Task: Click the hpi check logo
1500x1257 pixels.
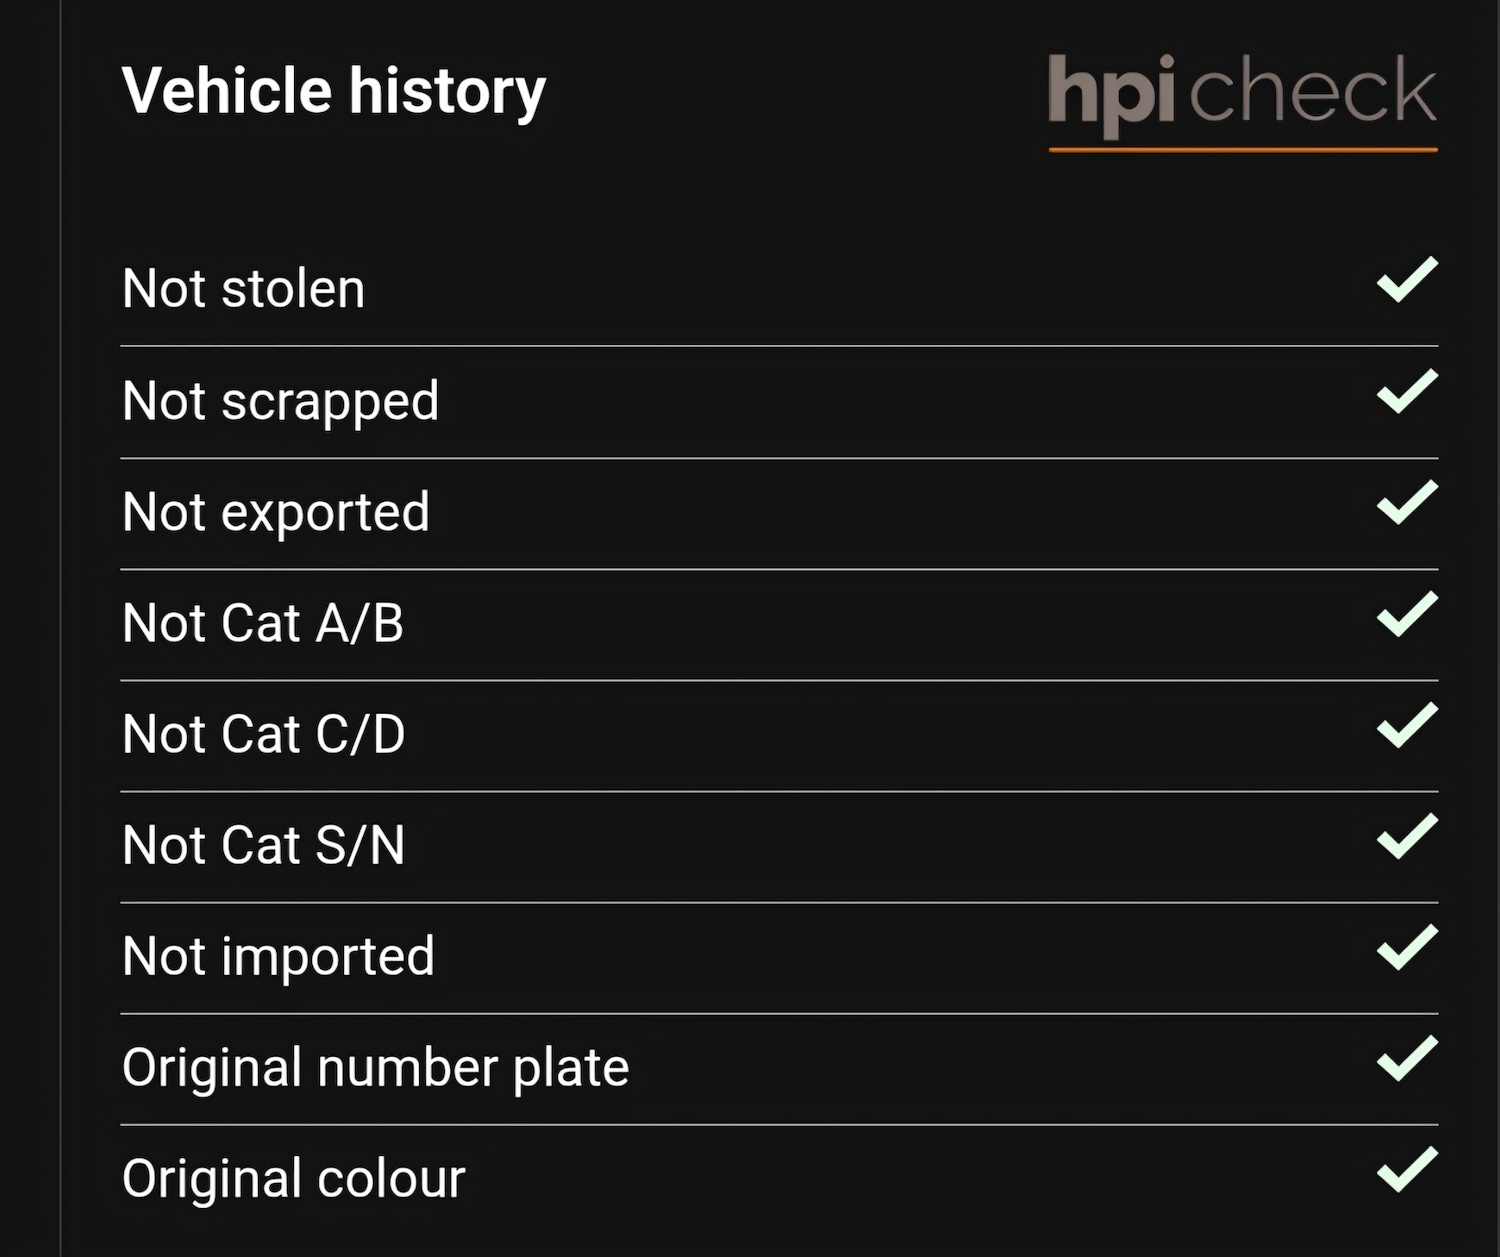Action: pyautogui.click(x=1242, y=98)
